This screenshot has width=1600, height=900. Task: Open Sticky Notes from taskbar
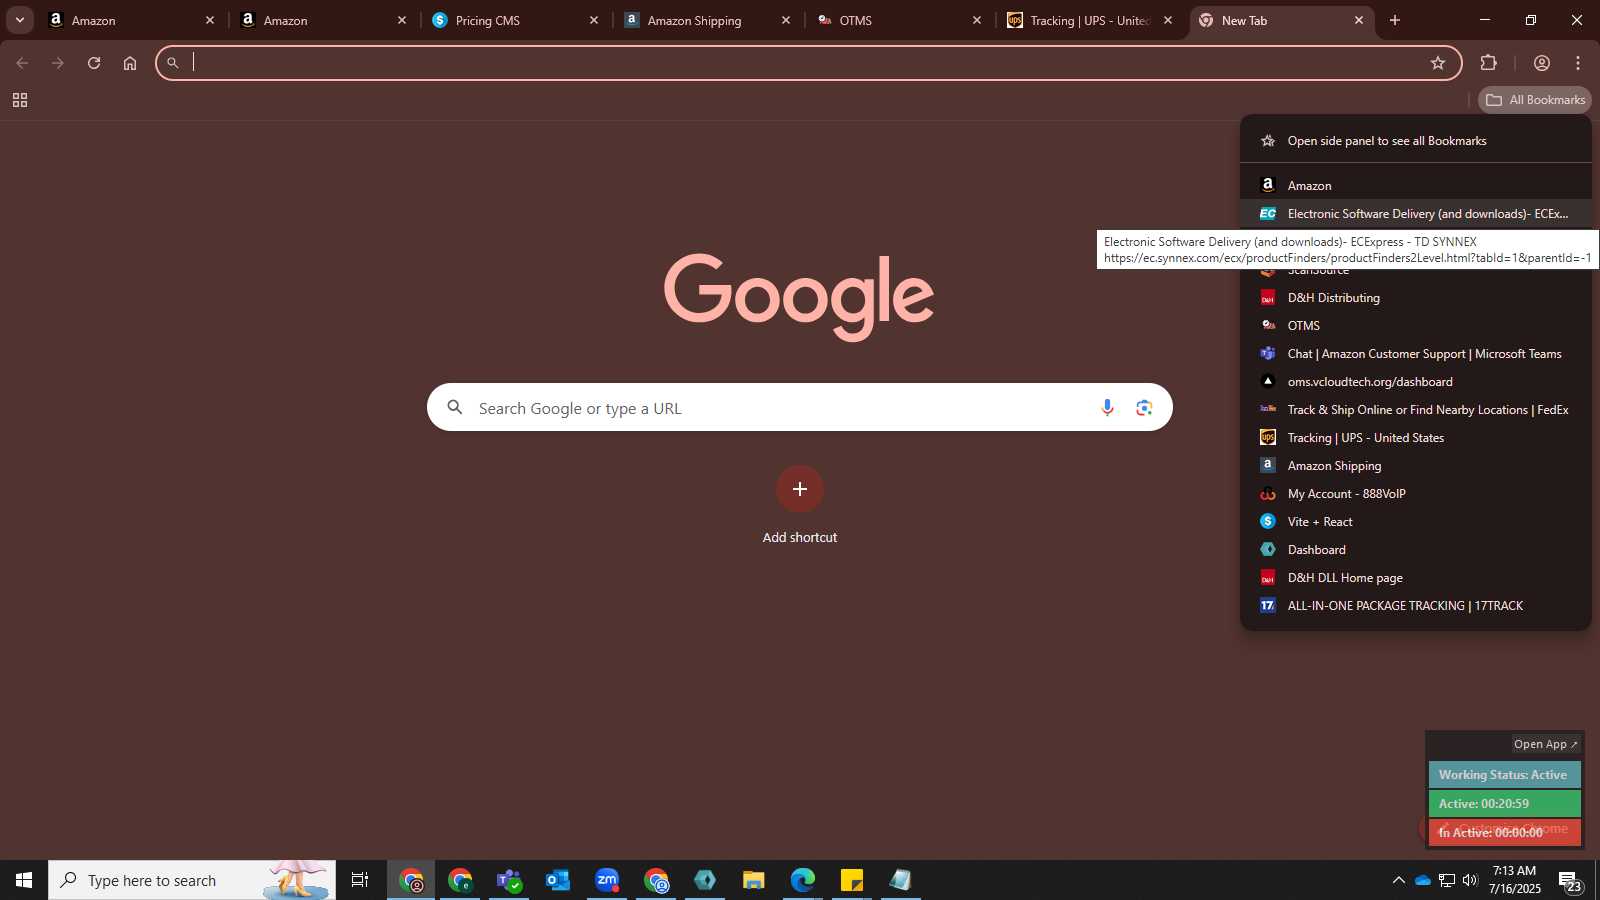(x=852, y=880)
